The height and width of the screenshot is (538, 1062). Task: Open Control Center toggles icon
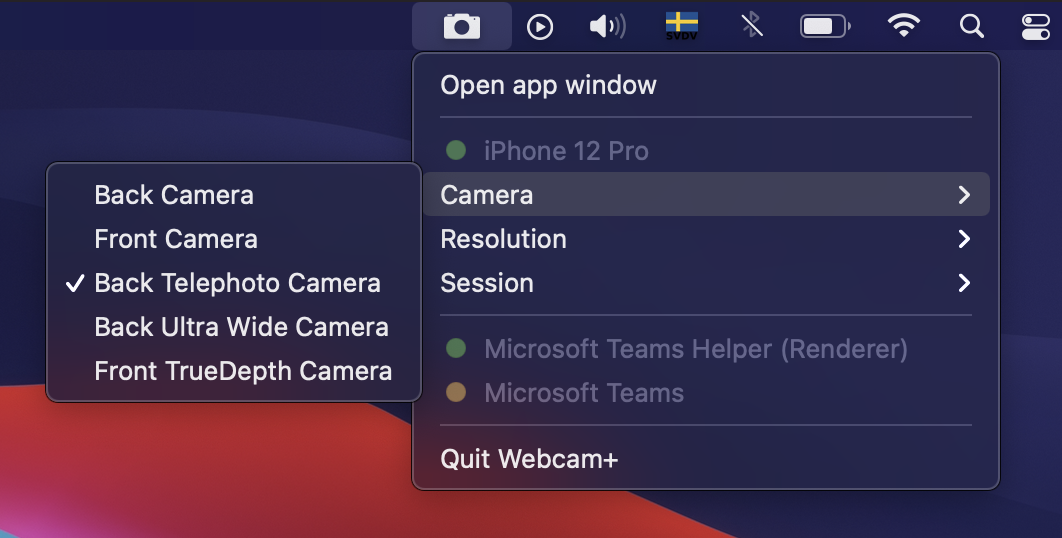[1036, 27]
